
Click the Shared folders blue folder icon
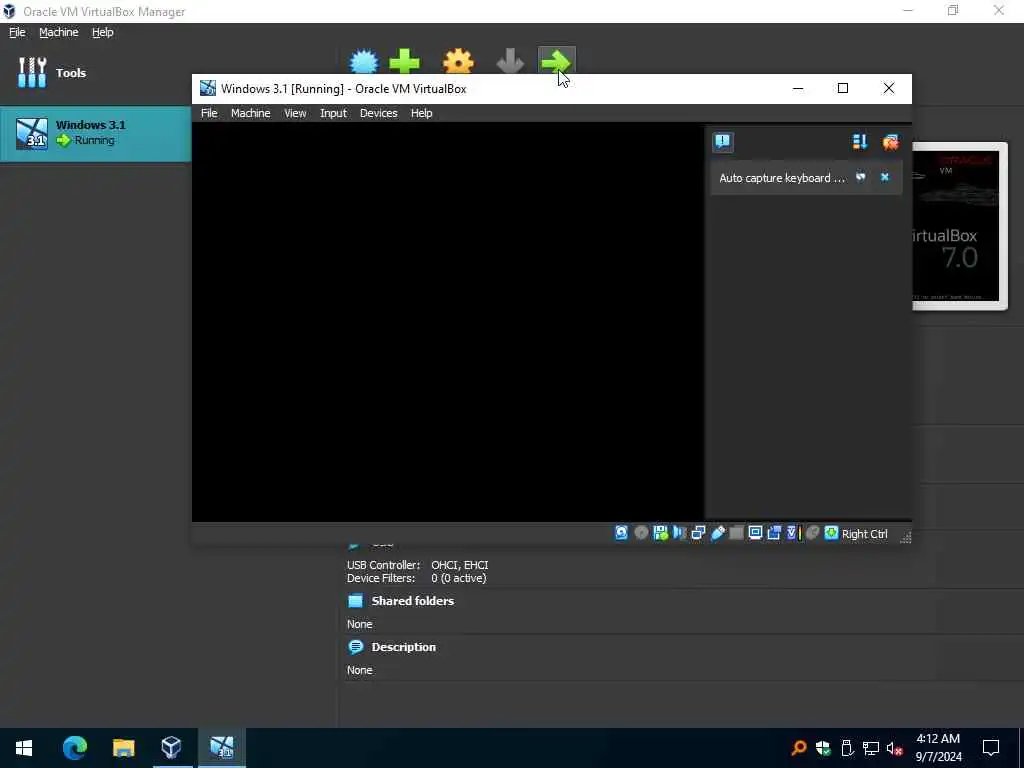click(355, 601)
